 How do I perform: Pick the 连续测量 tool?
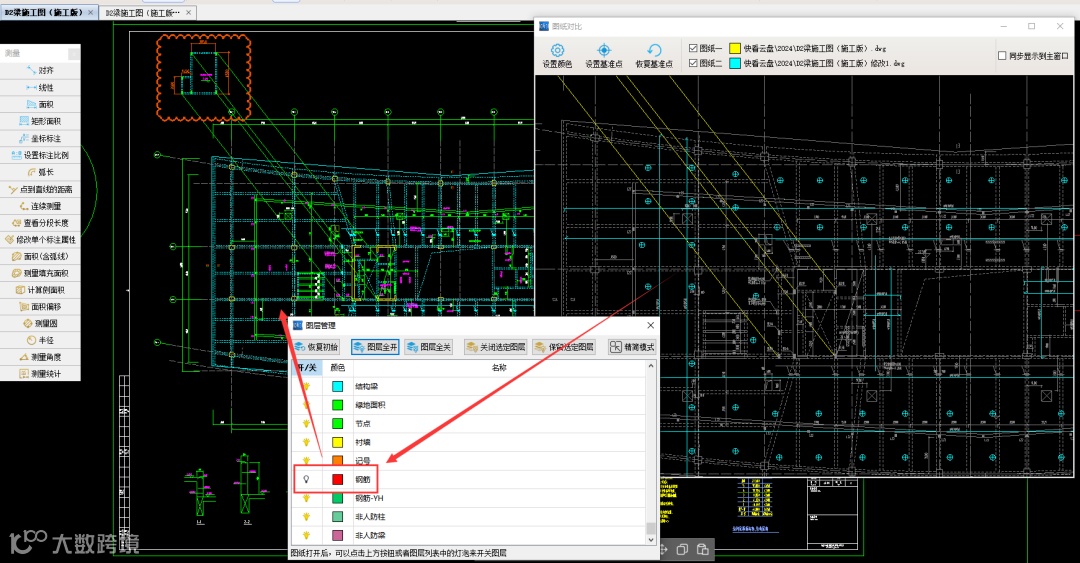click(x=40, y=206)
